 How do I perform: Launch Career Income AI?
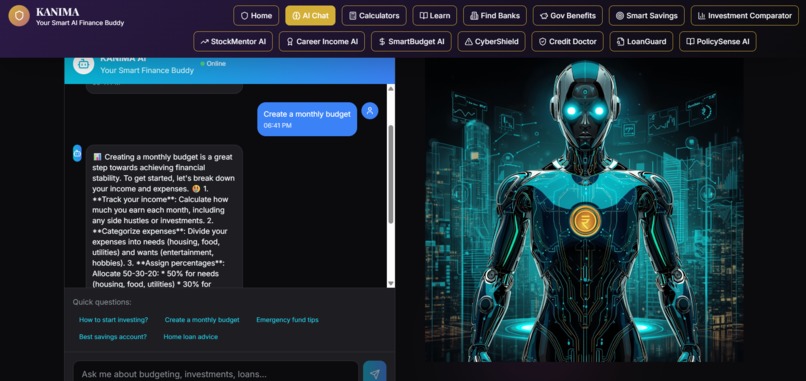click(x=322, y=42)
